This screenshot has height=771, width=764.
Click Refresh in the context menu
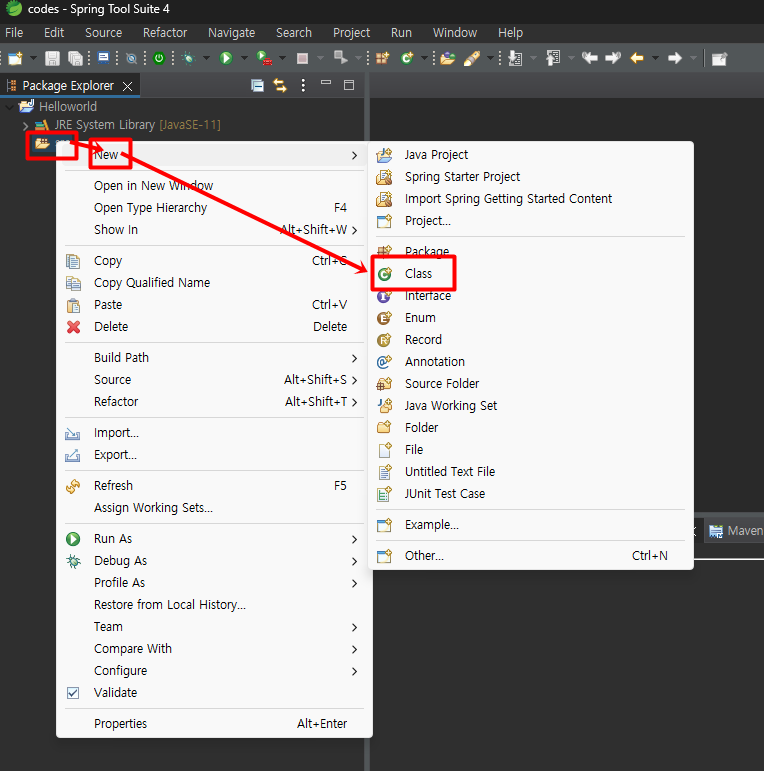(x=214, y=486)
